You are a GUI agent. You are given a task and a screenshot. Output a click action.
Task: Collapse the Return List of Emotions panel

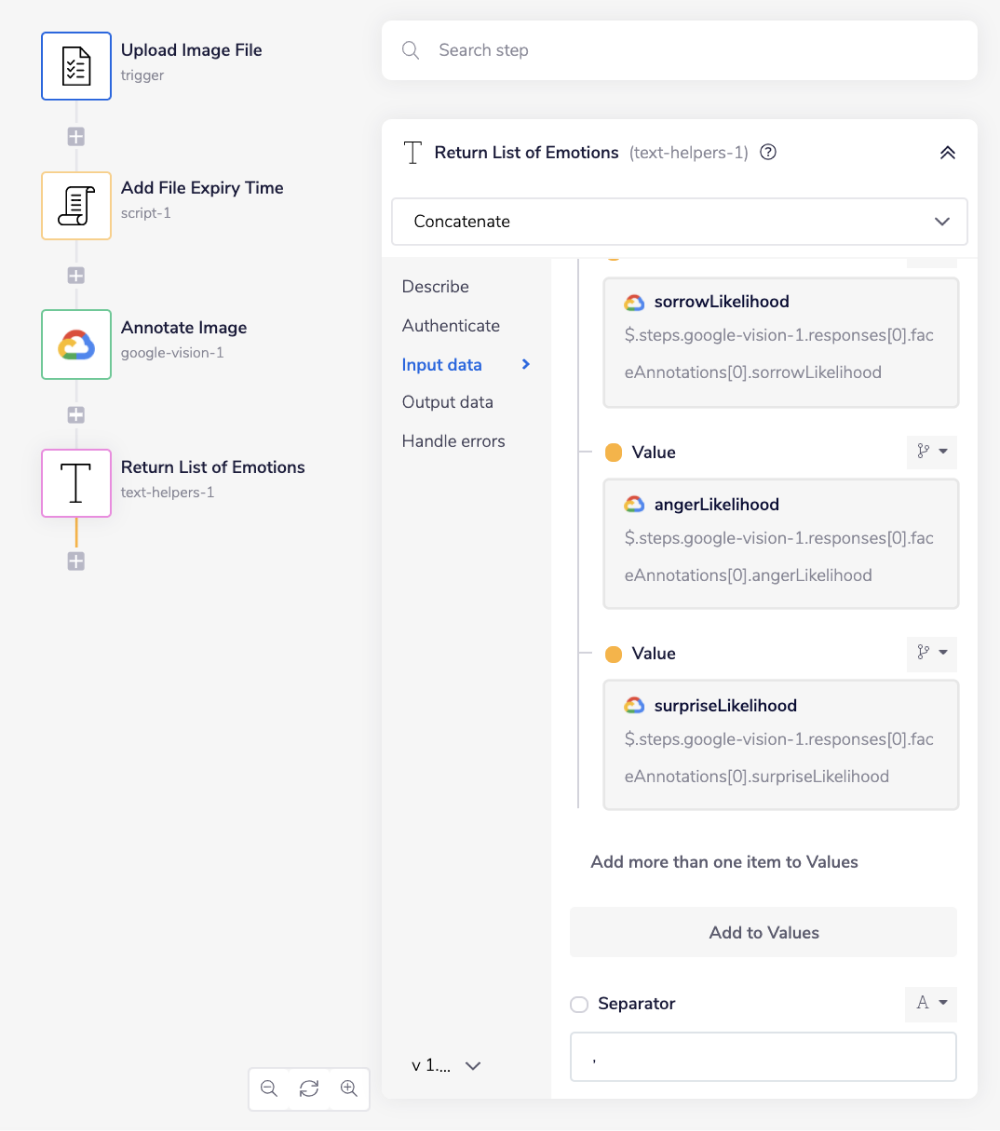948,152
